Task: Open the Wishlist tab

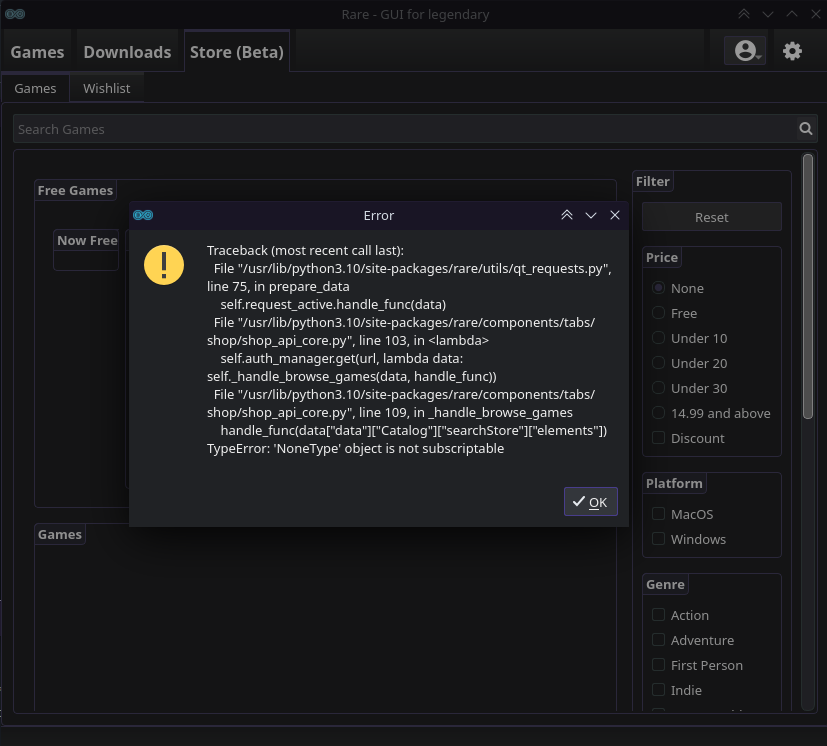Action: [106, 88]
